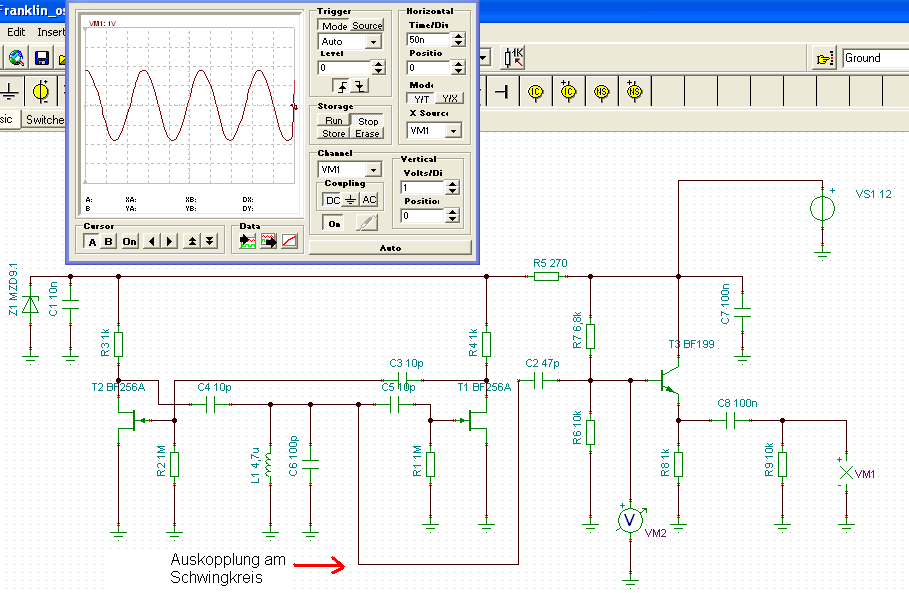Click the VM2 voltmeter symbol in schematic

(630, 520)
